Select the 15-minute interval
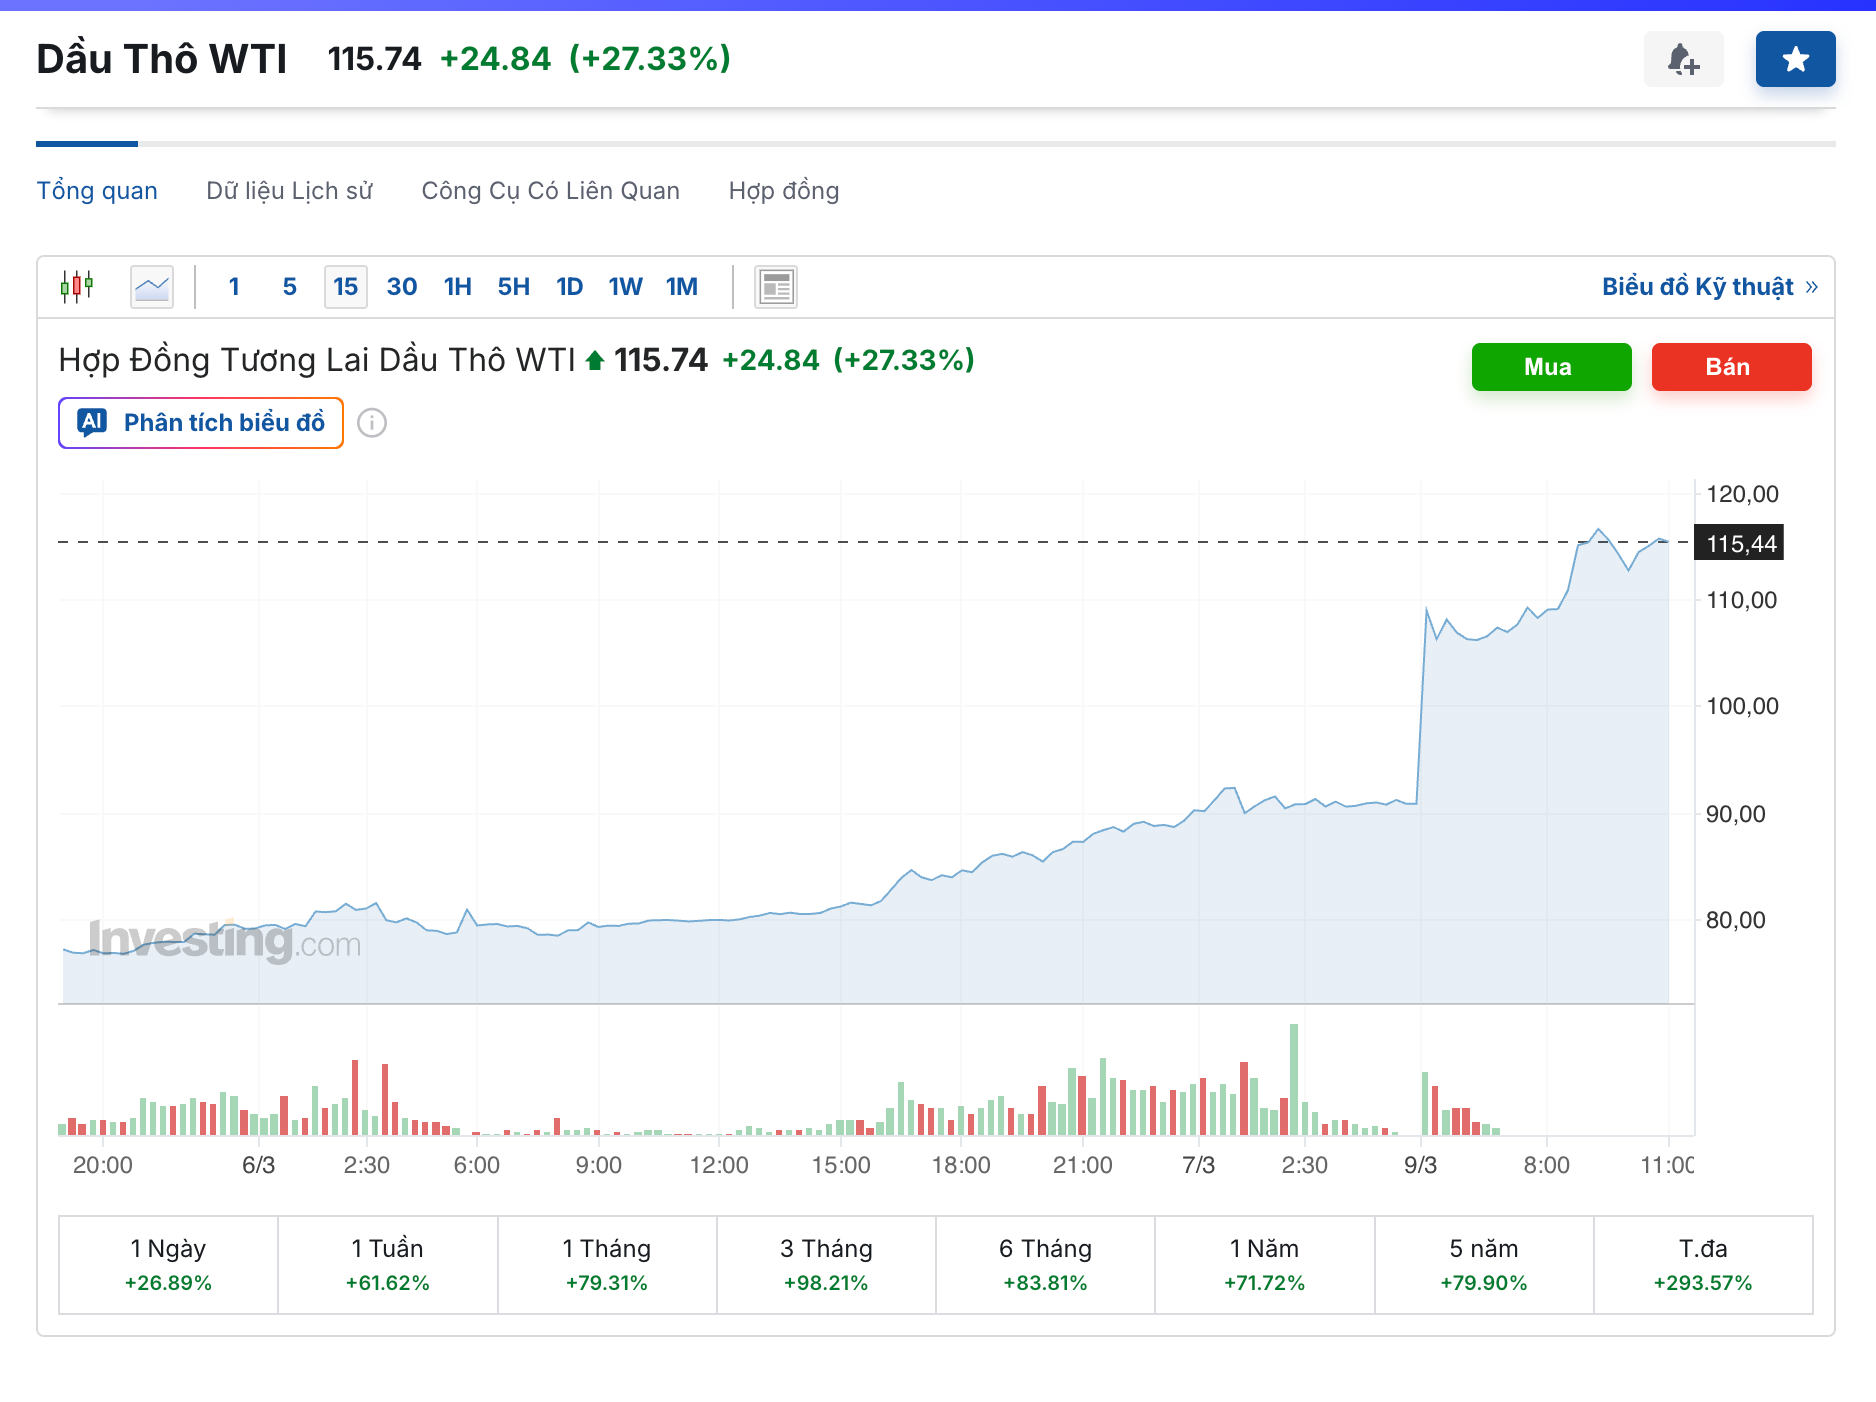The image size is (1876, 1402). coord(345,287)
